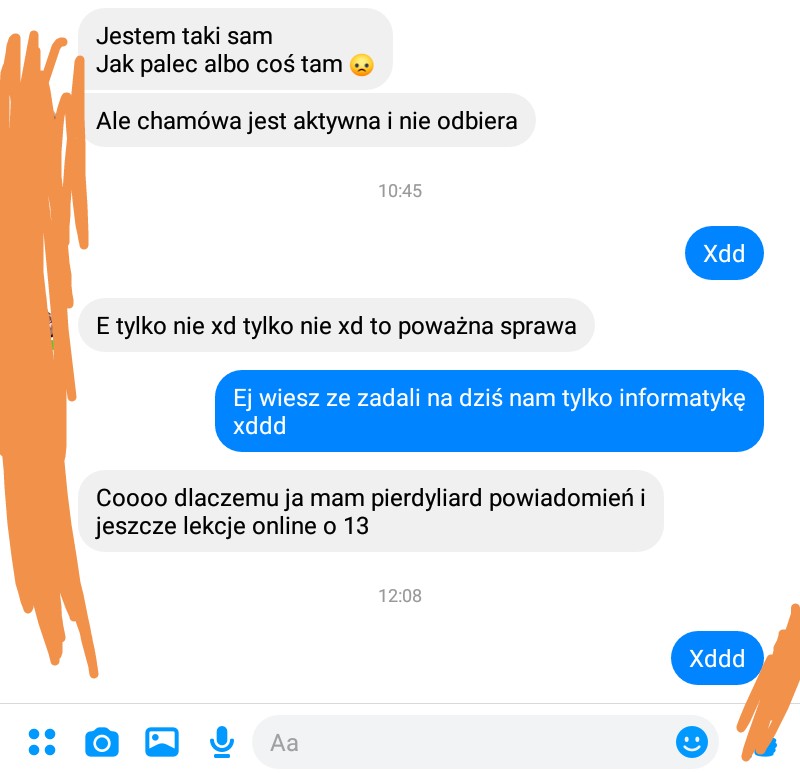Open the four-dot more actions menu
The height and width of the screenshot is (773, 800).
tap(42, 742)
